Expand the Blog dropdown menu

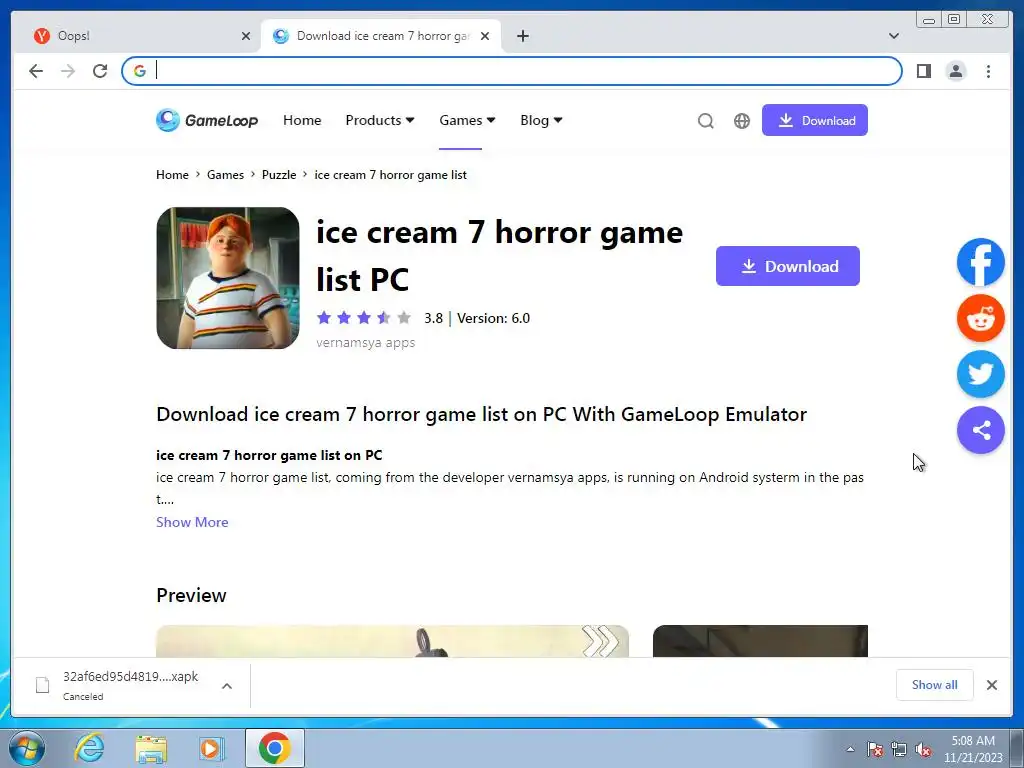coord(541,120)
